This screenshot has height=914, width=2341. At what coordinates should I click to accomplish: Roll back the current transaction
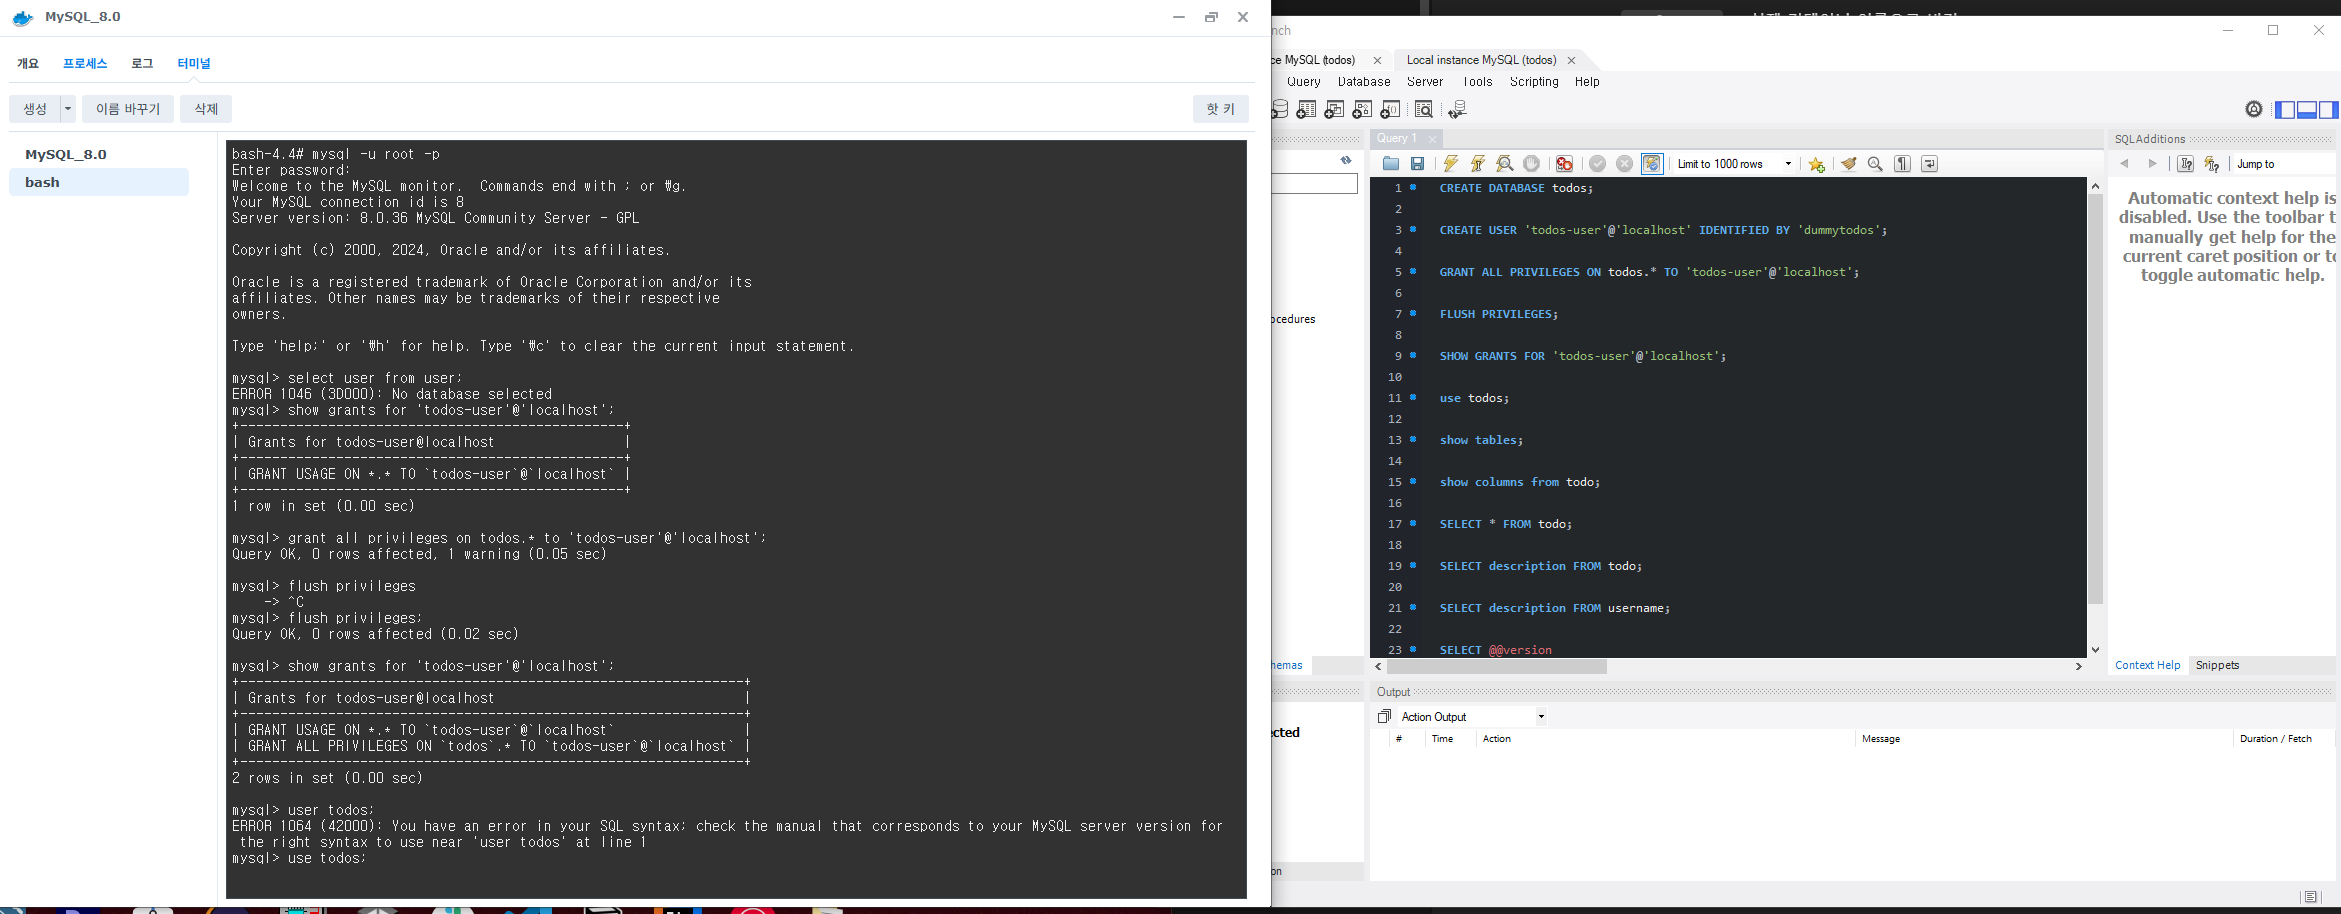click(x=1625, y=164)
